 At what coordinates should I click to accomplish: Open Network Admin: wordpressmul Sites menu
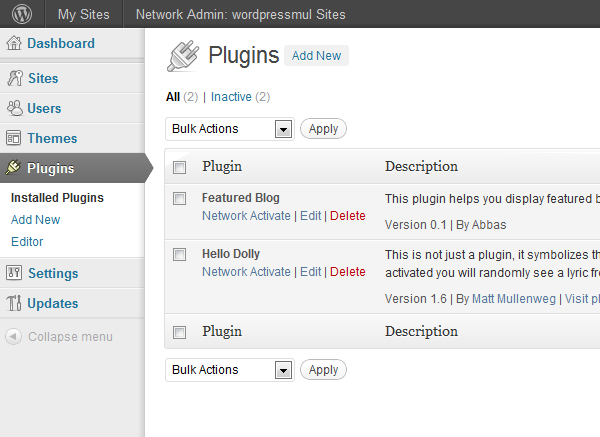(241, 14)
